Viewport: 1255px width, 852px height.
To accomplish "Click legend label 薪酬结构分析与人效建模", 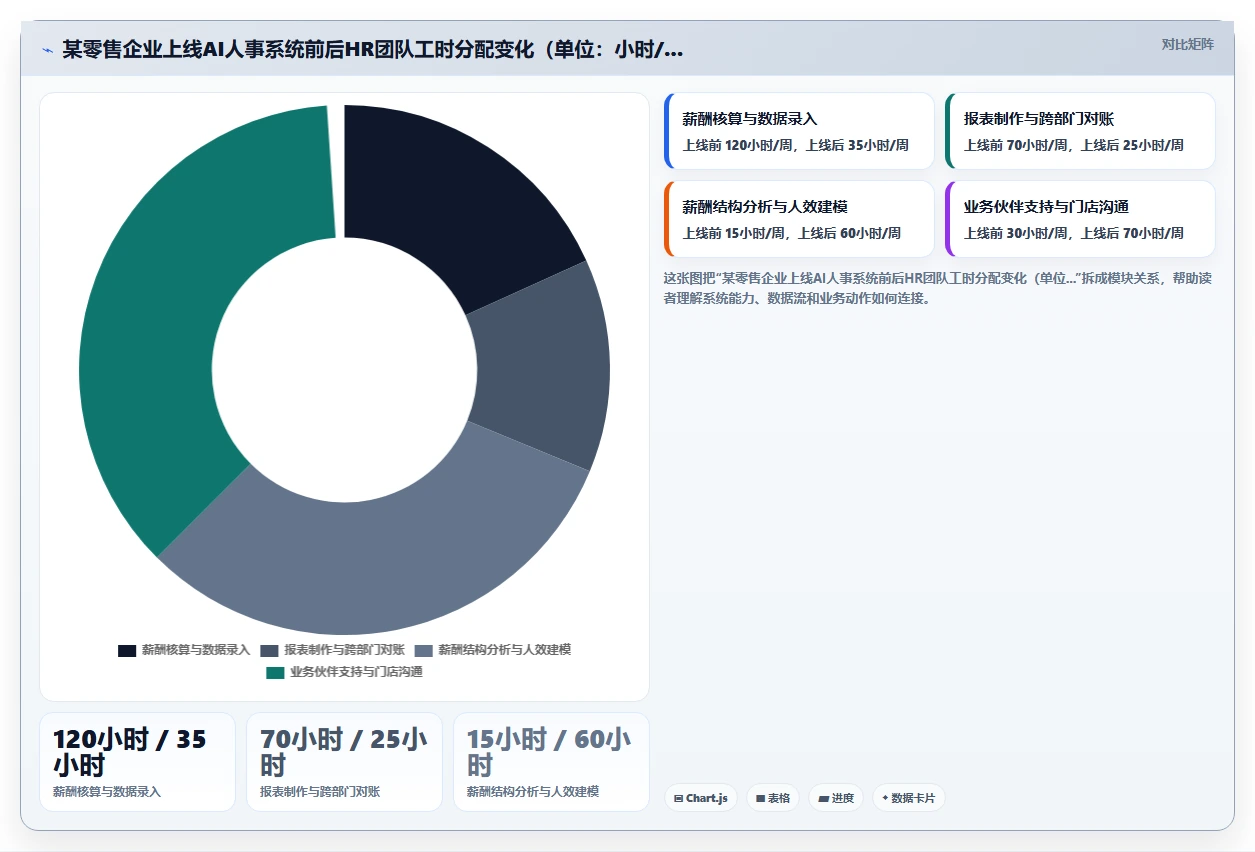I will click(x=505, y=650).
